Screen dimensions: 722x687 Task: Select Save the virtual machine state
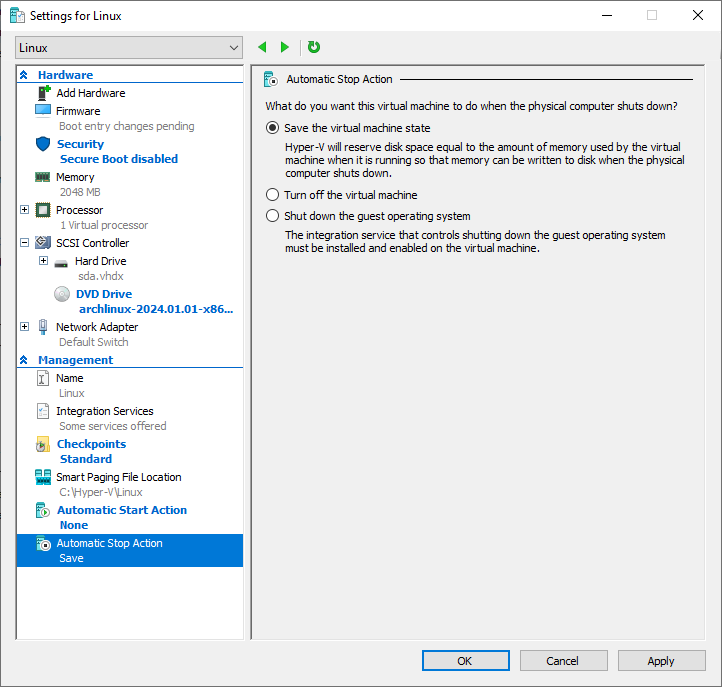(x=272, y=128)
